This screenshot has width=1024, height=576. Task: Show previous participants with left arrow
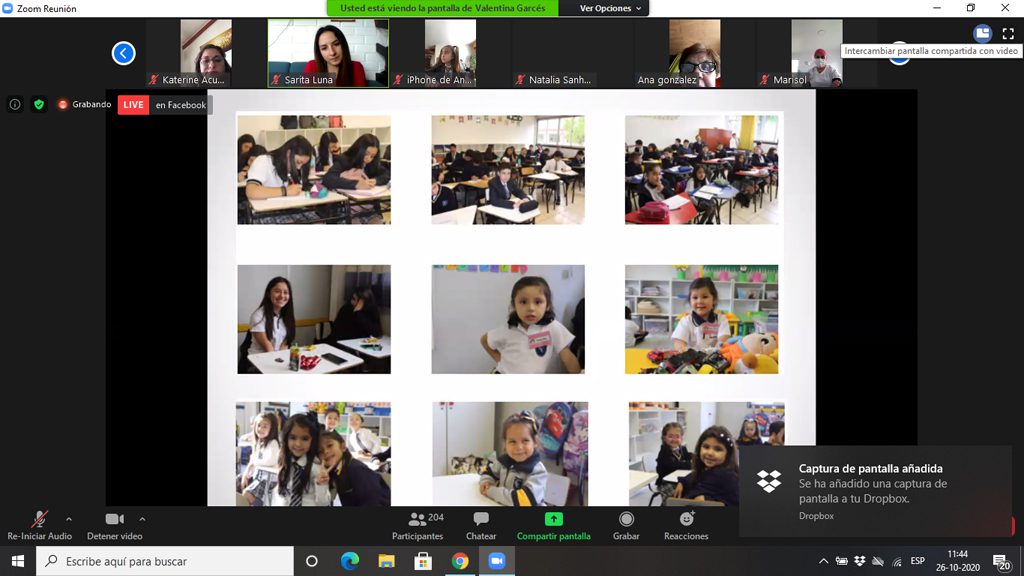[123, 53]
